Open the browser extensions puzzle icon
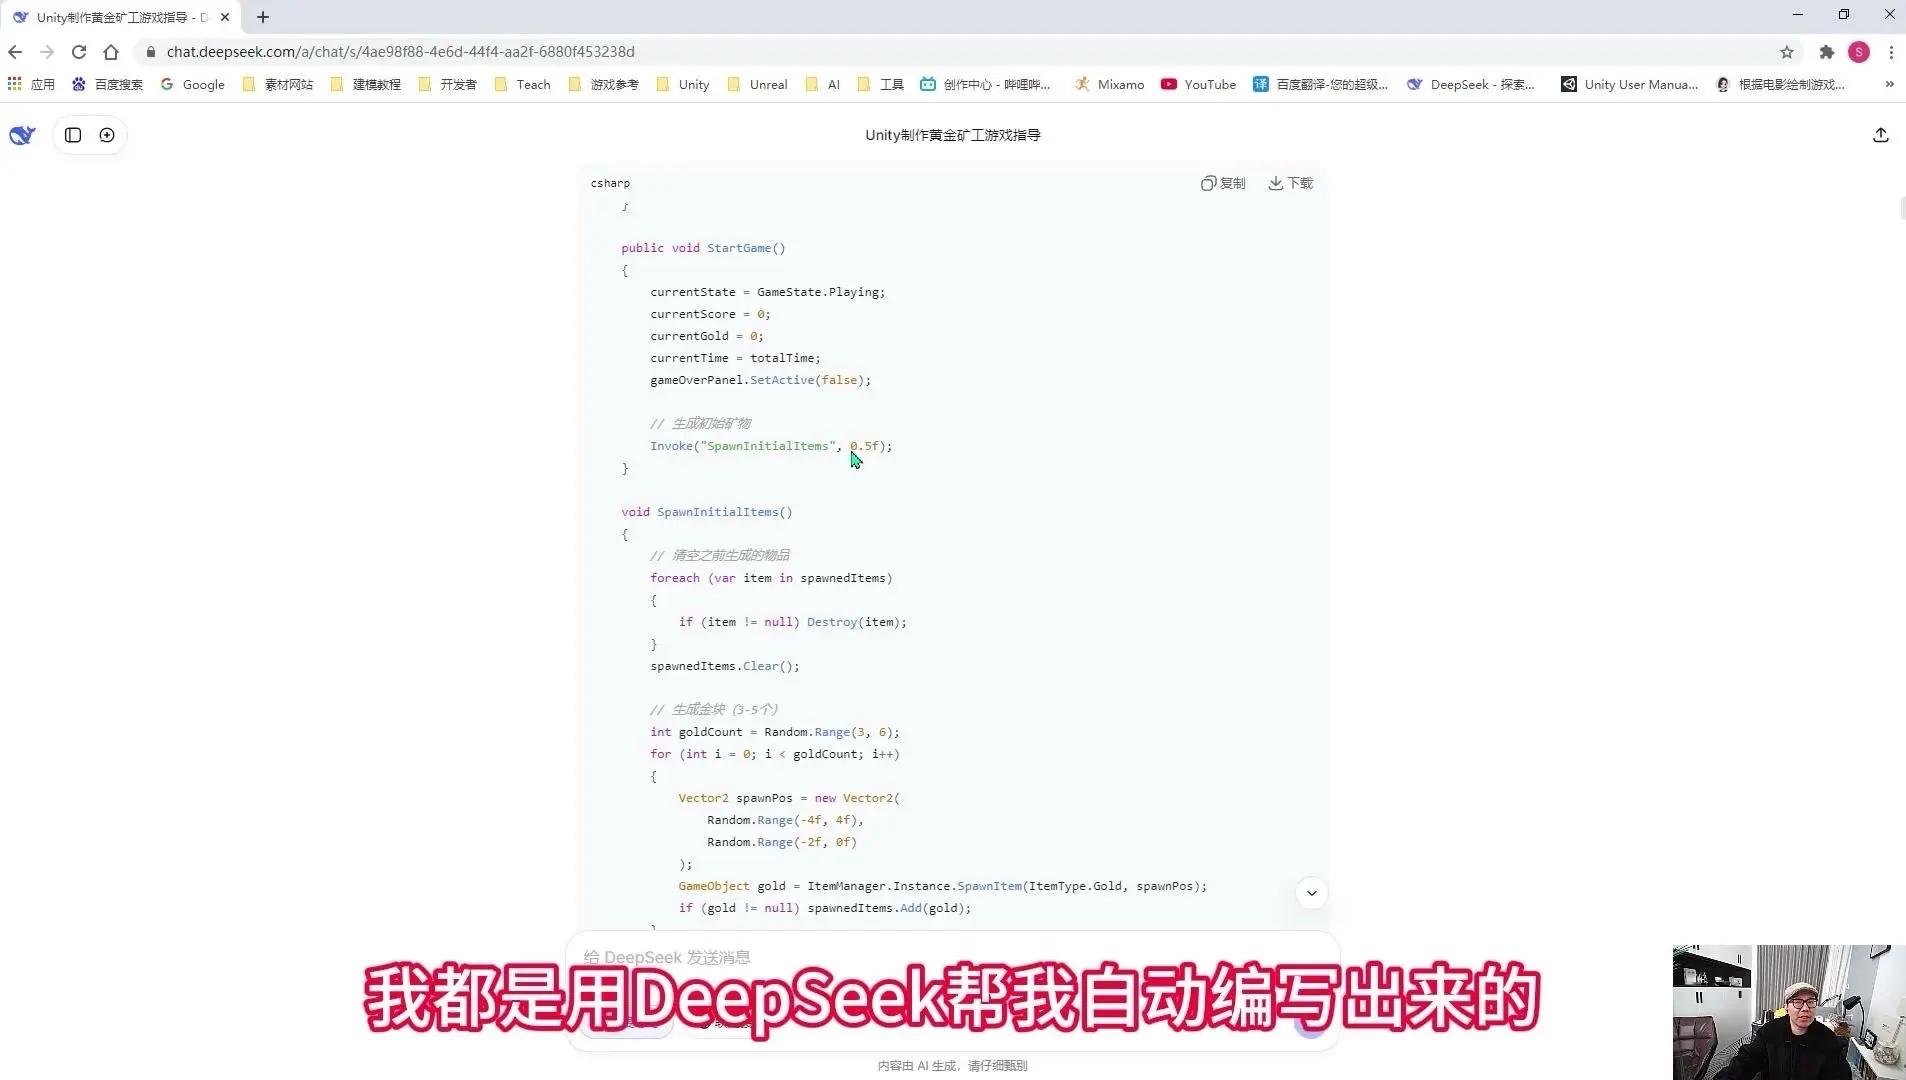This screenshot has width=1906, height=1080. [1826, 52]
